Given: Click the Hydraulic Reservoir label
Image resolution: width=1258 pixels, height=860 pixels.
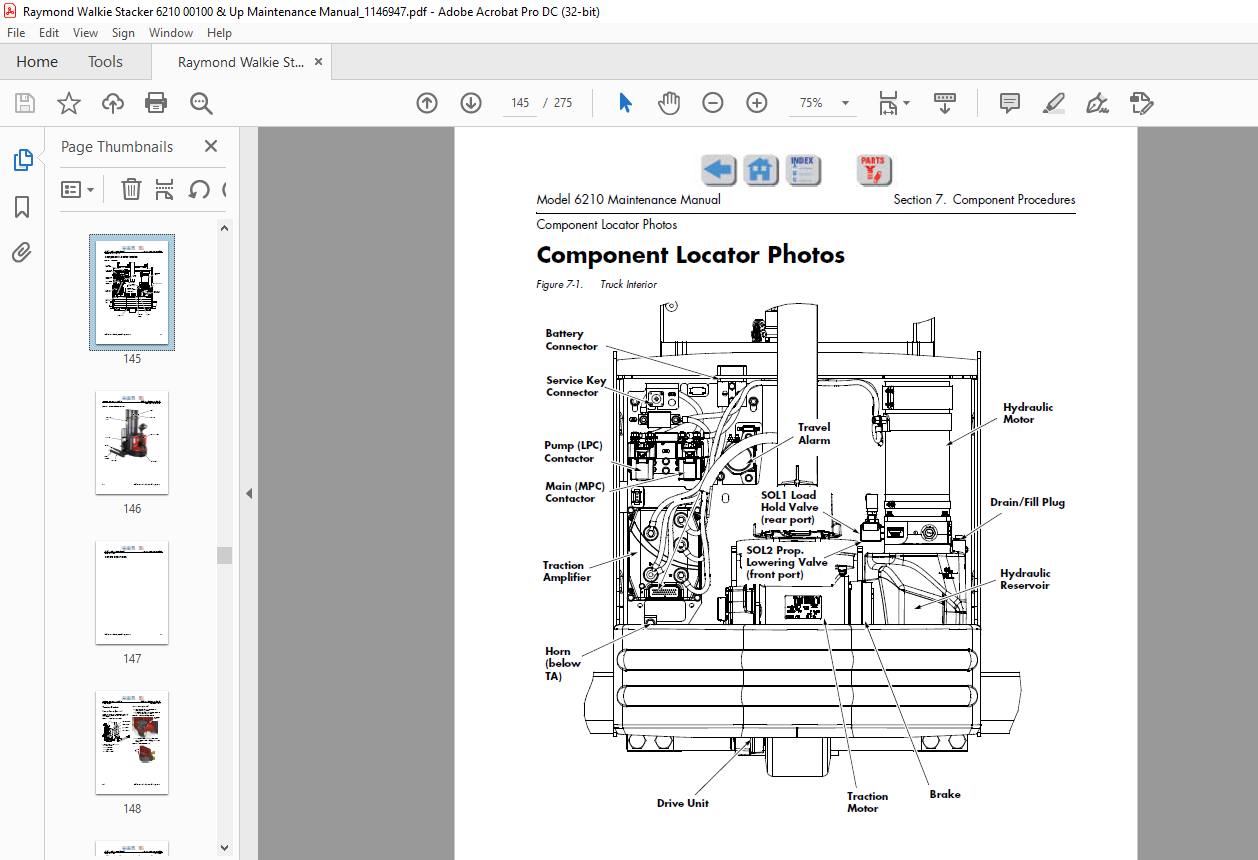Looking at the screenshot, I should click(1025, 579).
